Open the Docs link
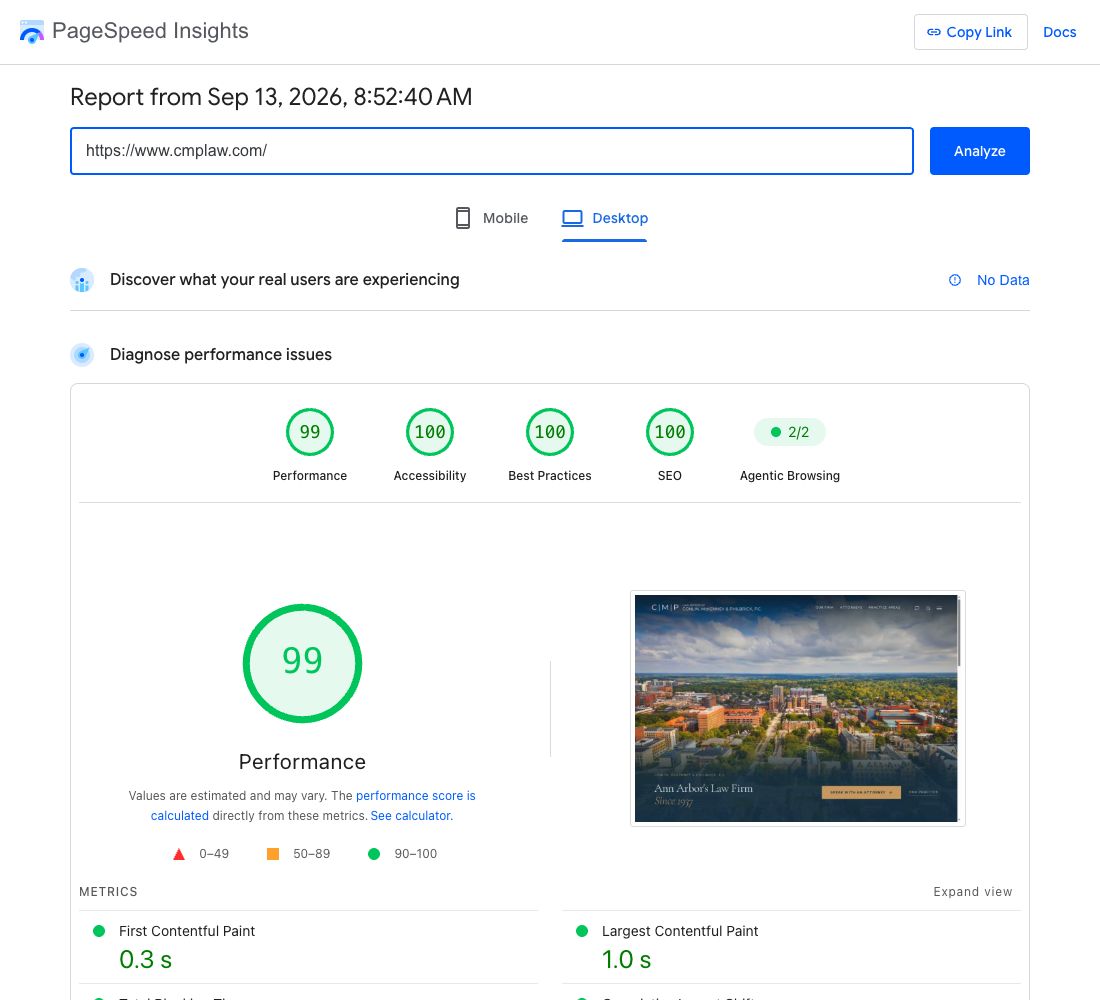 (1059, 32)
